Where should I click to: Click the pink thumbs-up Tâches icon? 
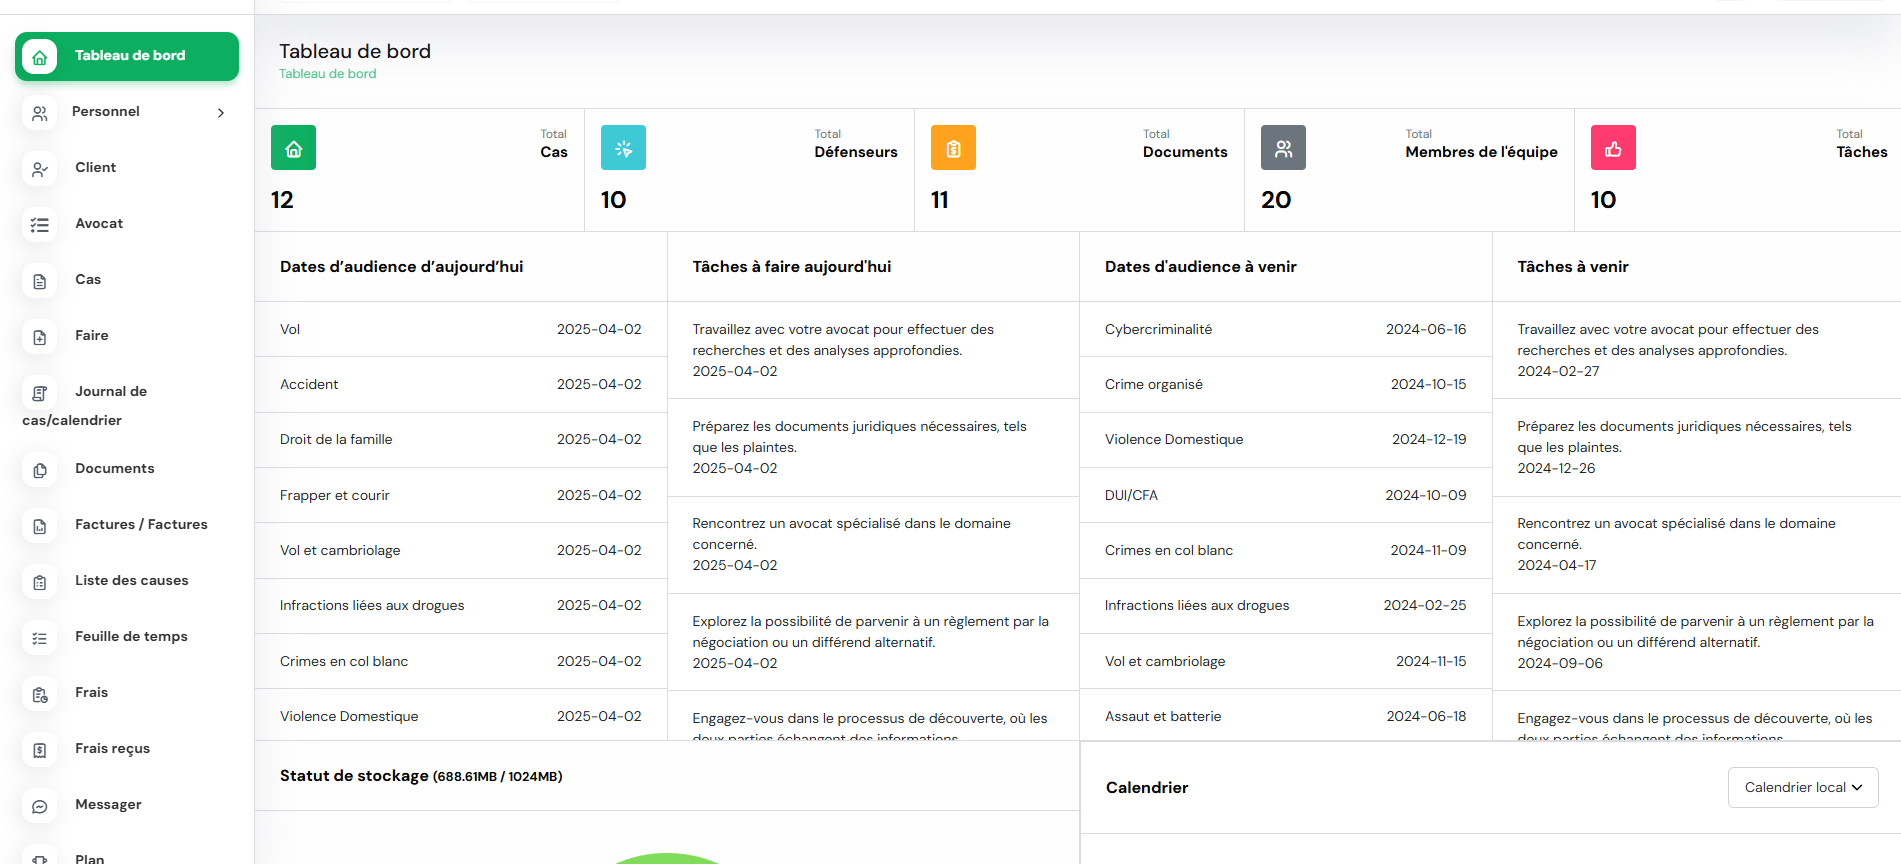[1613, 148]
